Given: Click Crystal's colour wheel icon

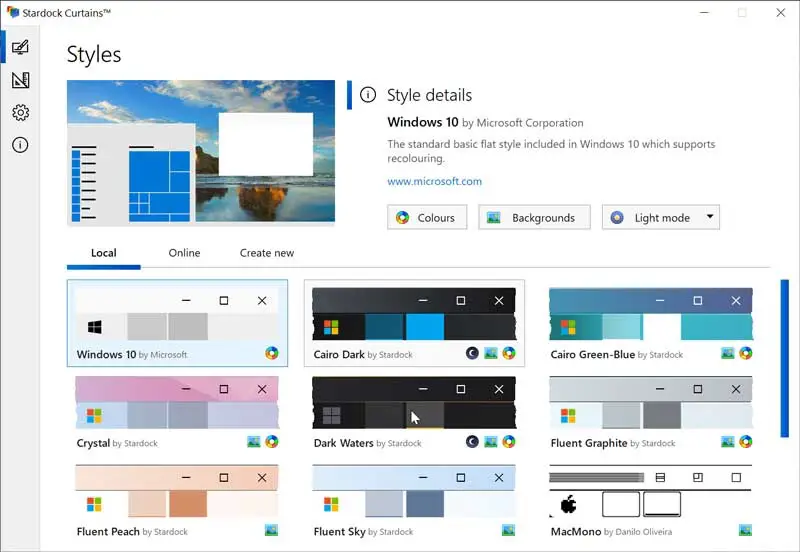Looking at the screenshot, I should click(x=271, y=442).
